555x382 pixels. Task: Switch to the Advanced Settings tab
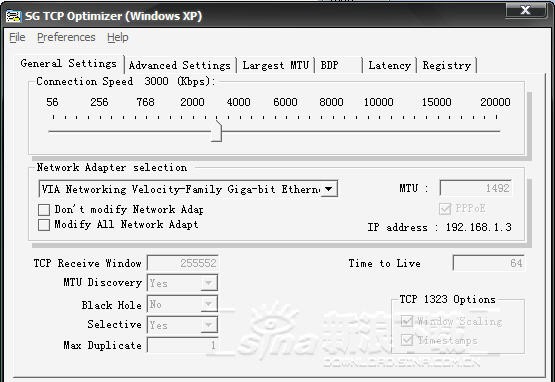click(180, 65)
